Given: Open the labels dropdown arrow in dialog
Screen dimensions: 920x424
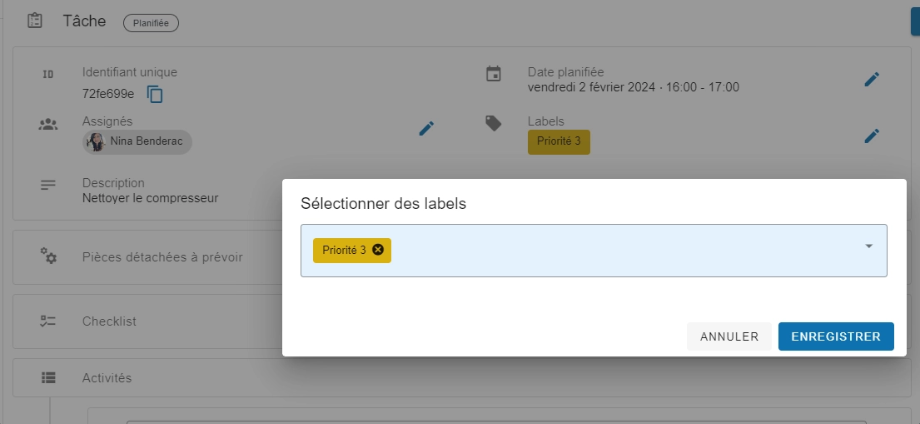Looking at the screenshot, I should (868, 246).
